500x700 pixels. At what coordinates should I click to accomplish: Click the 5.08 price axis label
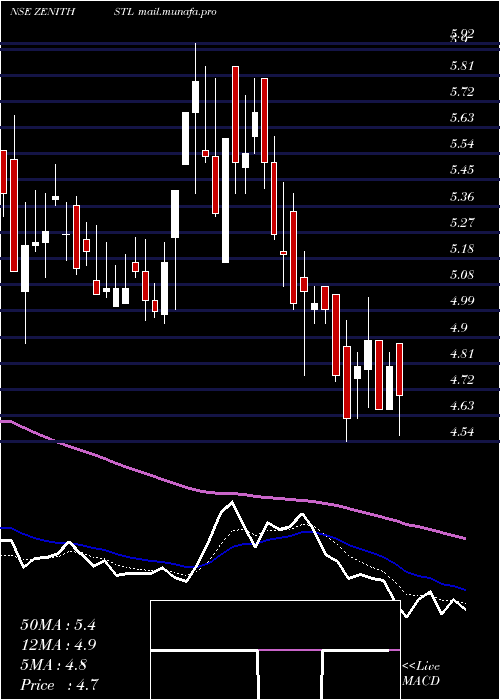tap(462, 275)
